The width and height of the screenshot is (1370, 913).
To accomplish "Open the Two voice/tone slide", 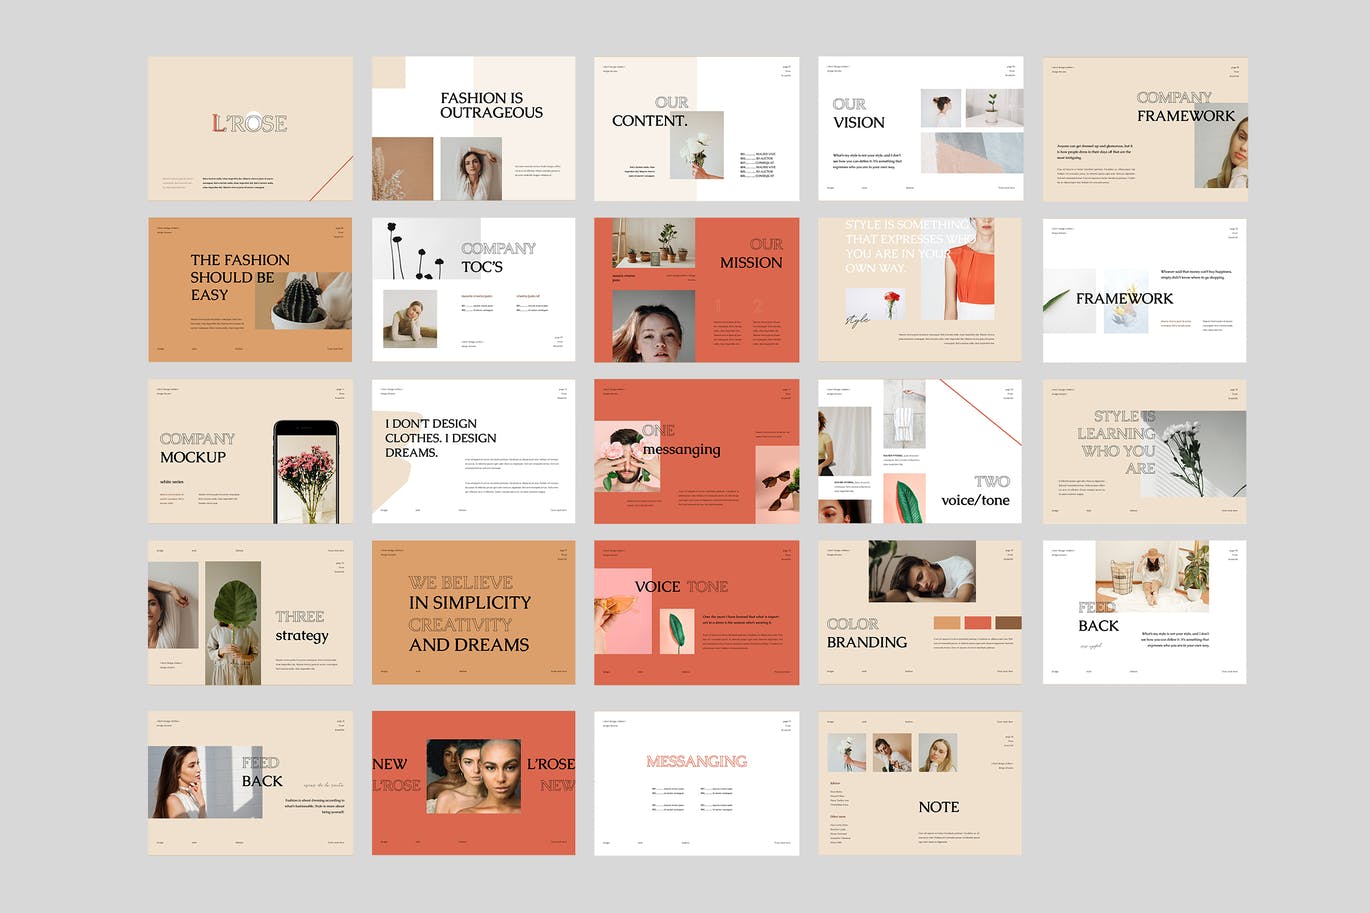I will pos(920,451).
